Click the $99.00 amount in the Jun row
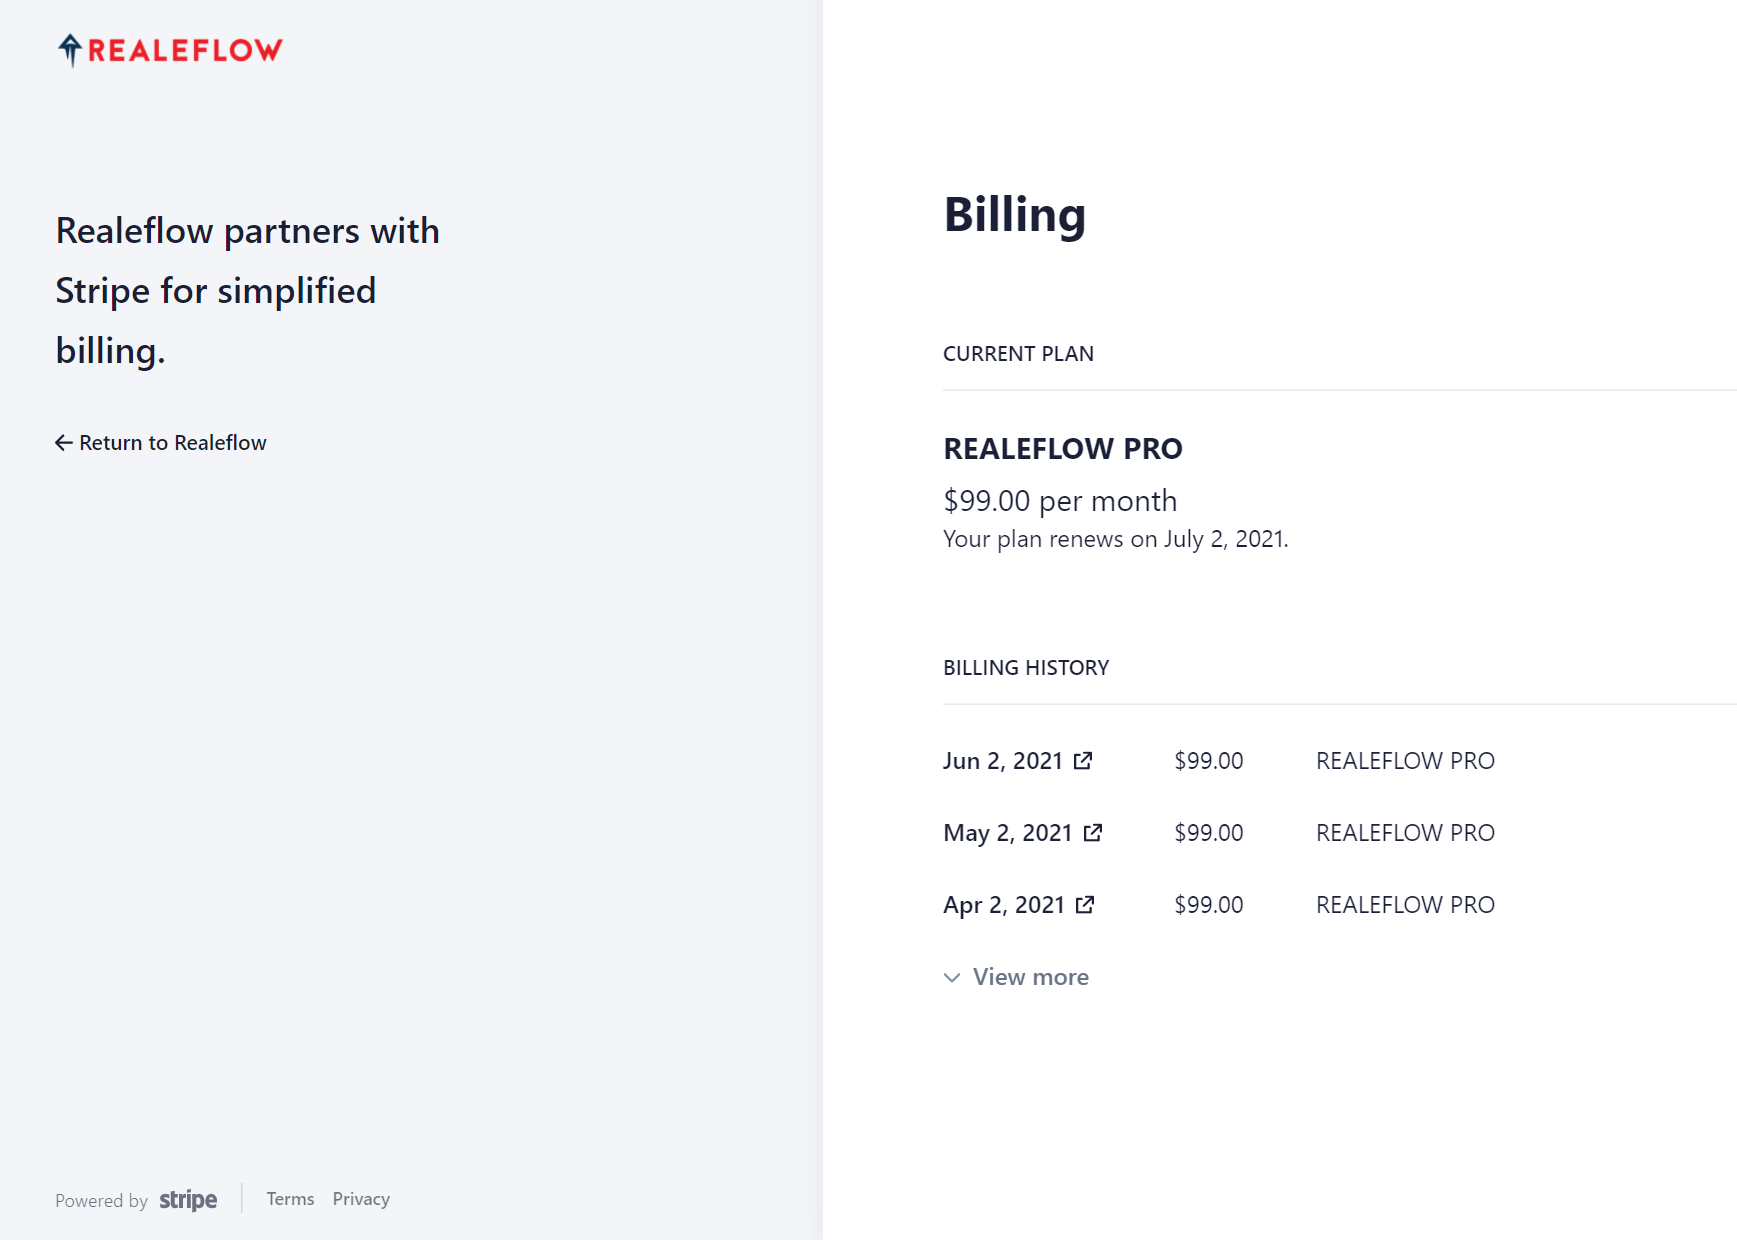 [x=1208, y=761]
